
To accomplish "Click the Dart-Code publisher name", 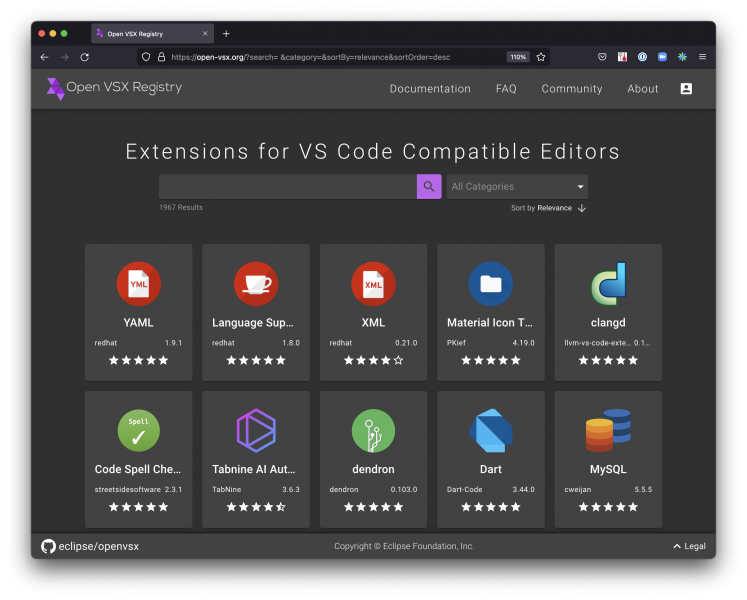I will pyautogui.click(x=464, y=489).
